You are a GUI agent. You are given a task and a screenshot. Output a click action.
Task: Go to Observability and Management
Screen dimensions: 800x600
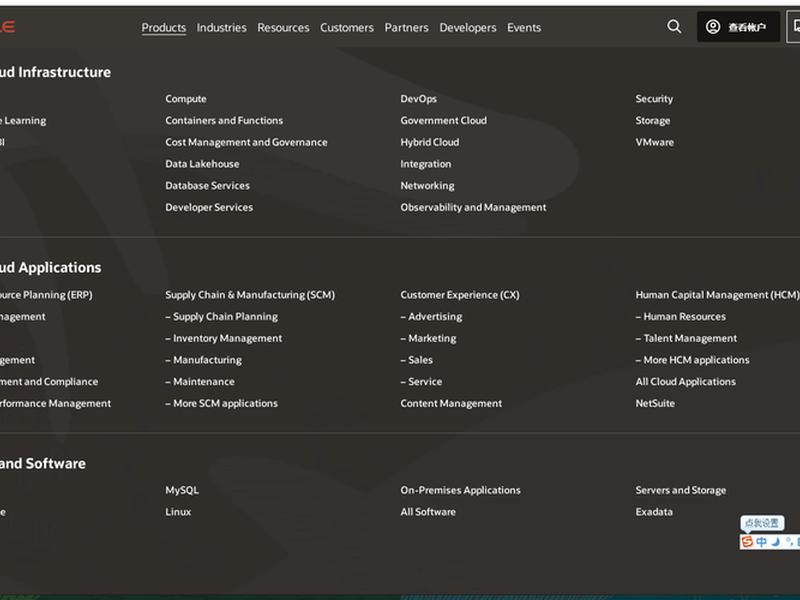(473, 207)
